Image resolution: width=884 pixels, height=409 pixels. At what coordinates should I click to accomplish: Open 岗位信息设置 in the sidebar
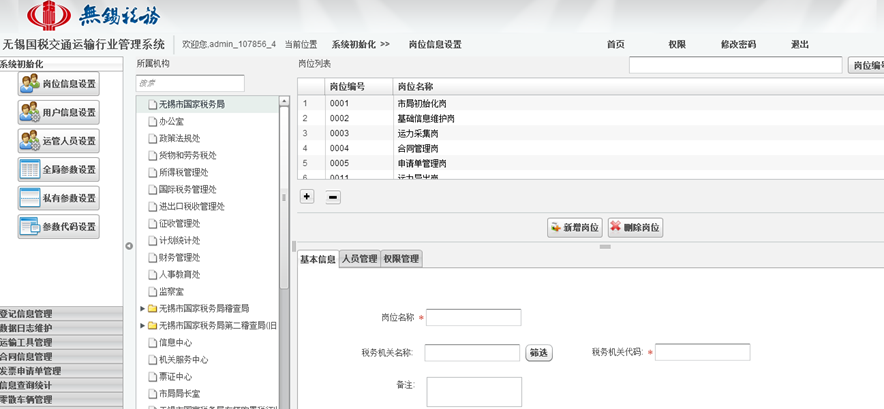coord(58,84)
